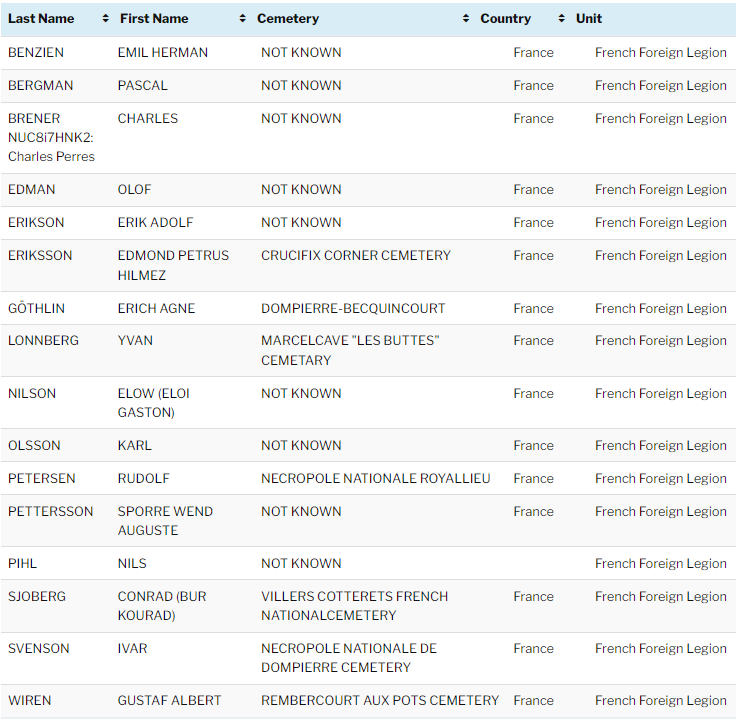Click the First Name column header
This screenshot has width=736, height=719.
(154, 18)
